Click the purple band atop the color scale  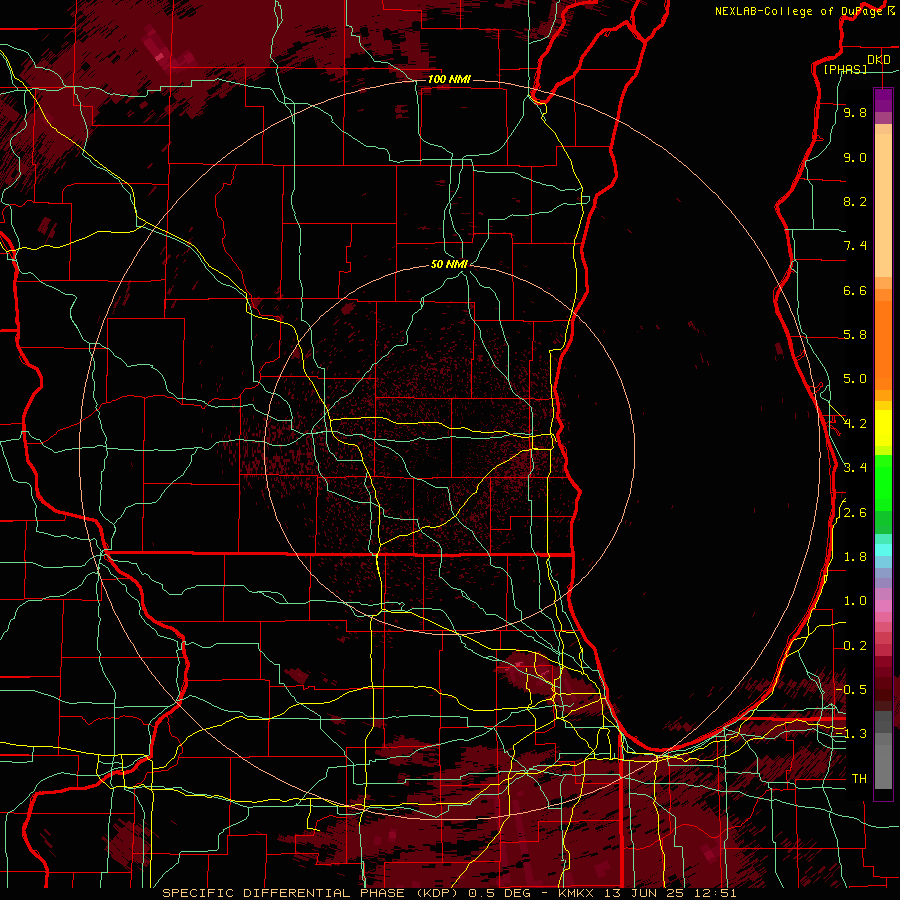pos(883,100)
